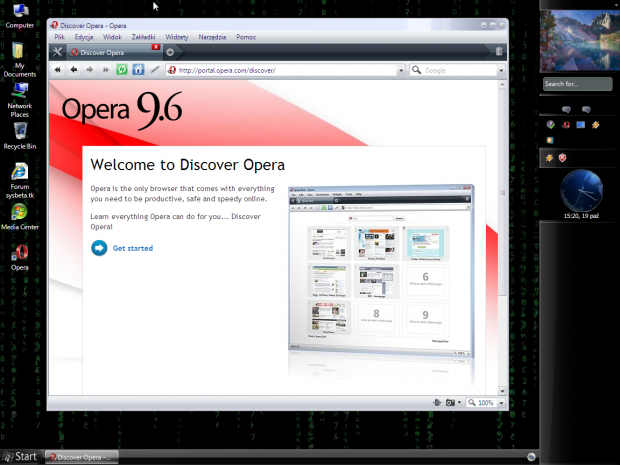Click the page scrollbar down arrow
Image resolution: width=620 pixels, height=465 pixels.
(x=502, y=391)
